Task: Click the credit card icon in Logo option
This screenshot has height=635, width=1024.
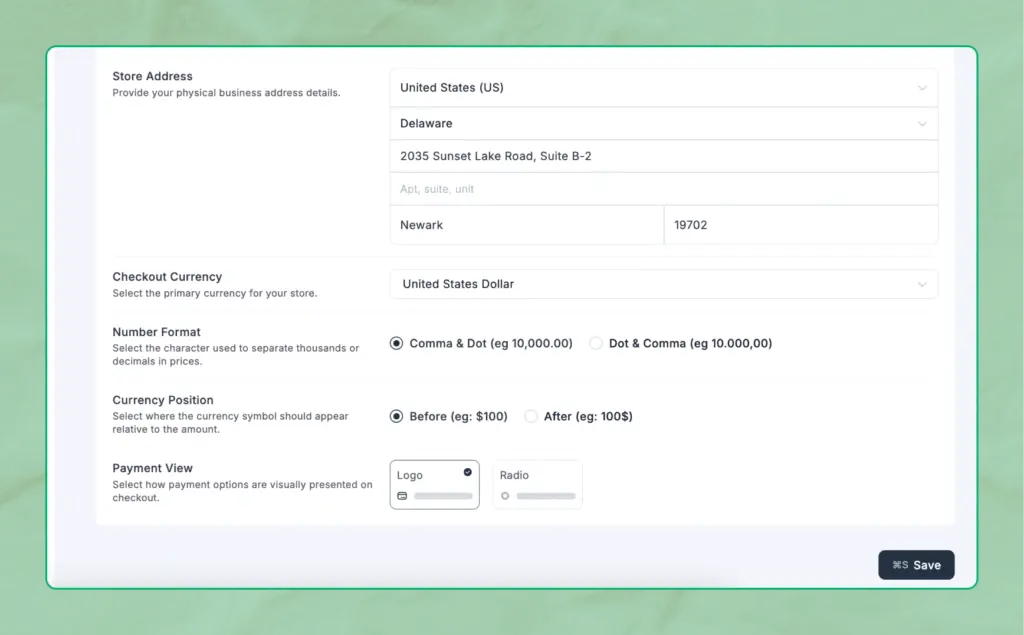Action: (402, 496)
